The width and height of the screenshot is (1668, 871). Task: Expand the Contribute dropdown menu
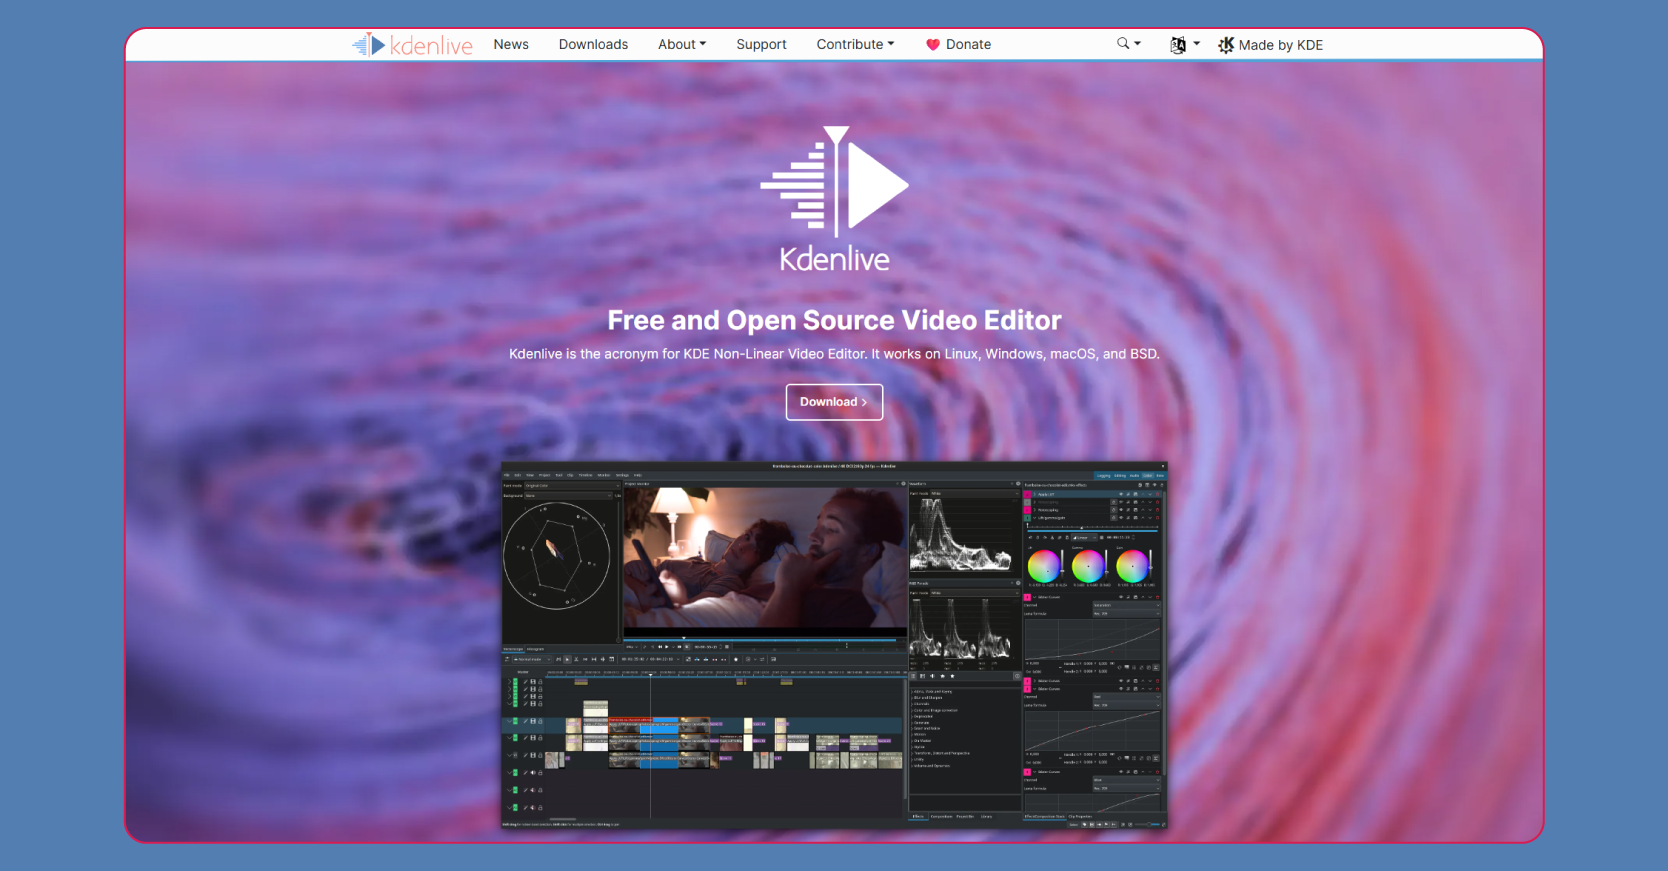click(x=855, y=45)
